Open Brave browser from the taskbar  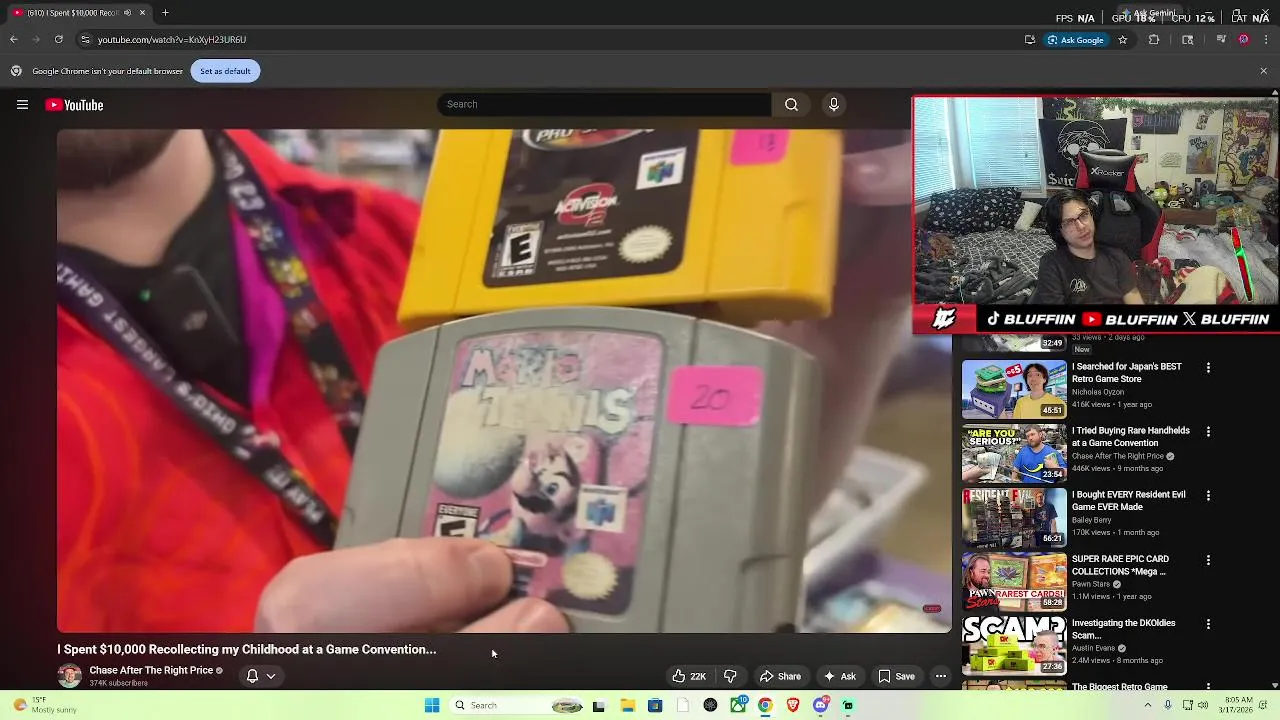coord(793,705)
